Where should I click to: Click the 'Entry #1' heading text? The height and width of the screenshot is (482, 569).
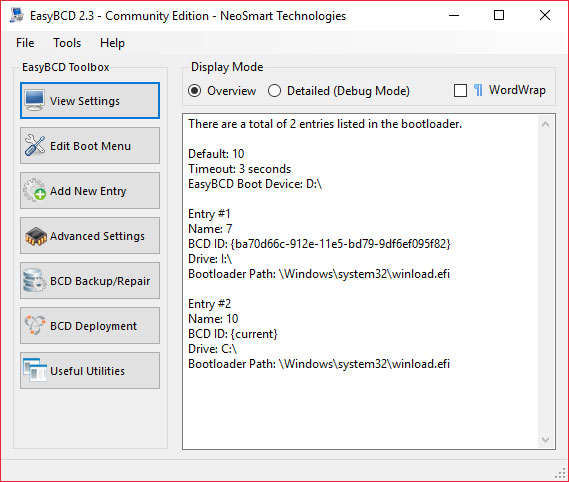pos(209,214)
